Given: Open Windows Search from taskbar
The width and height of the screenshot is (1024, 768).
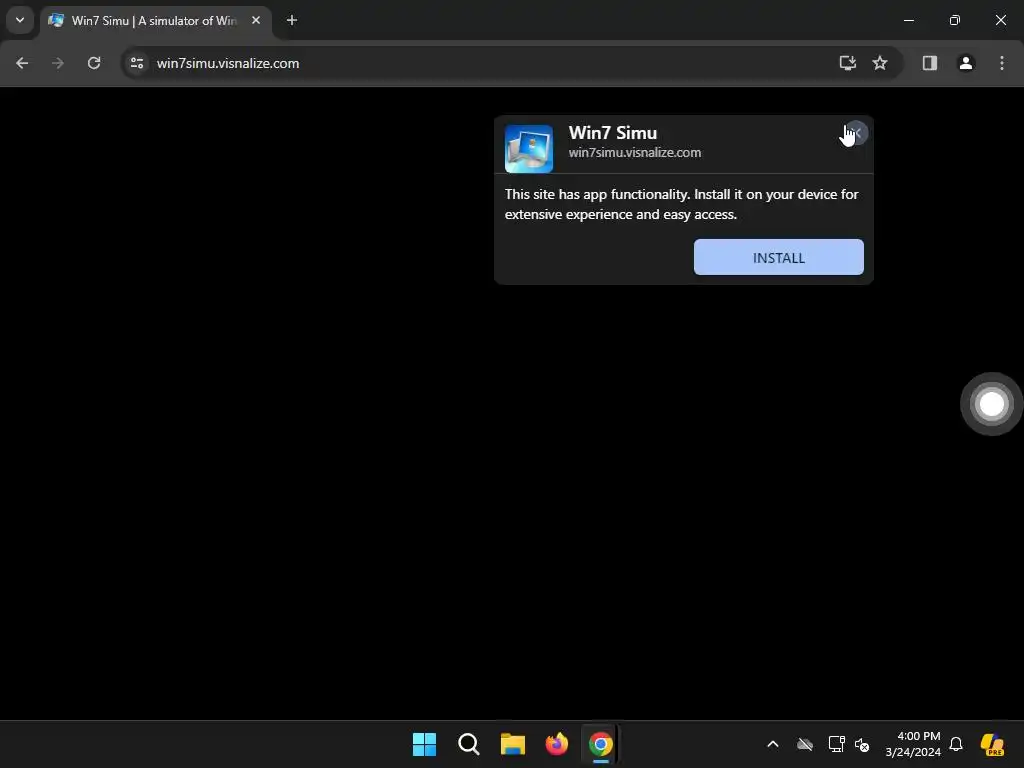Looking at the screenshot, I should [x=469, y=744].
